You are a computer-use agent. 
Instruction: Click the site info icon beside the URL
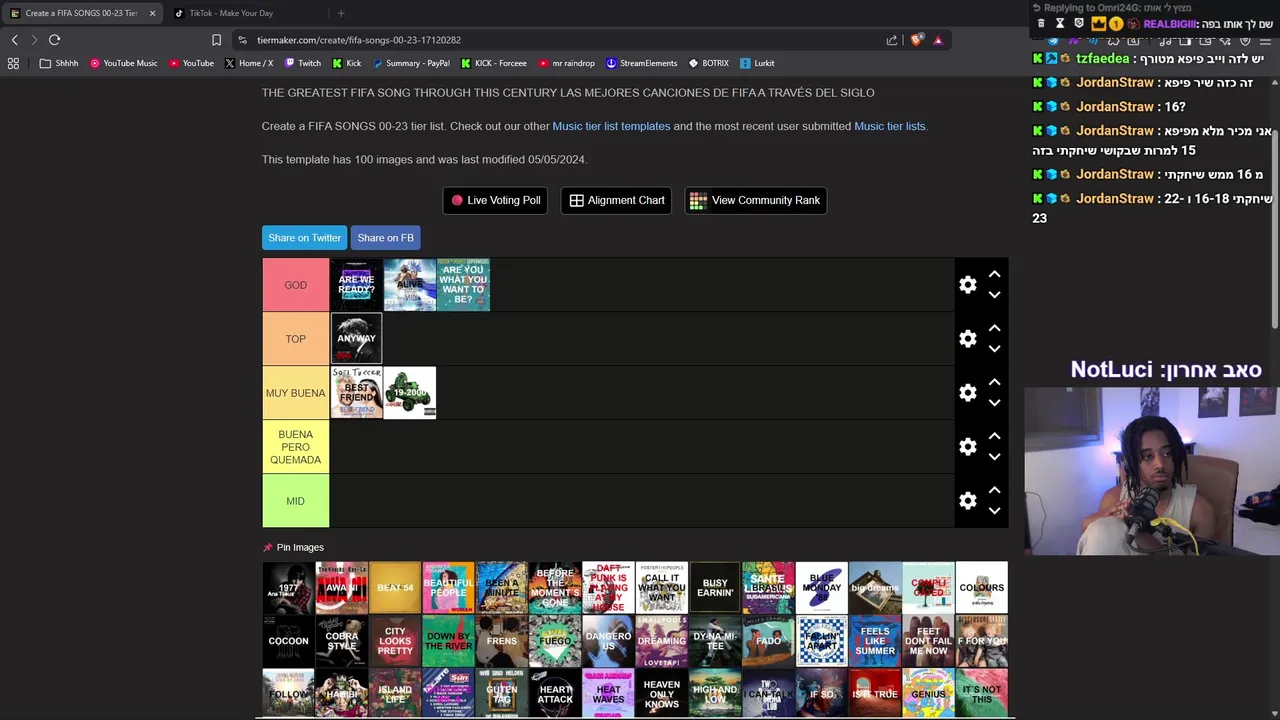(x=243, y=40)
